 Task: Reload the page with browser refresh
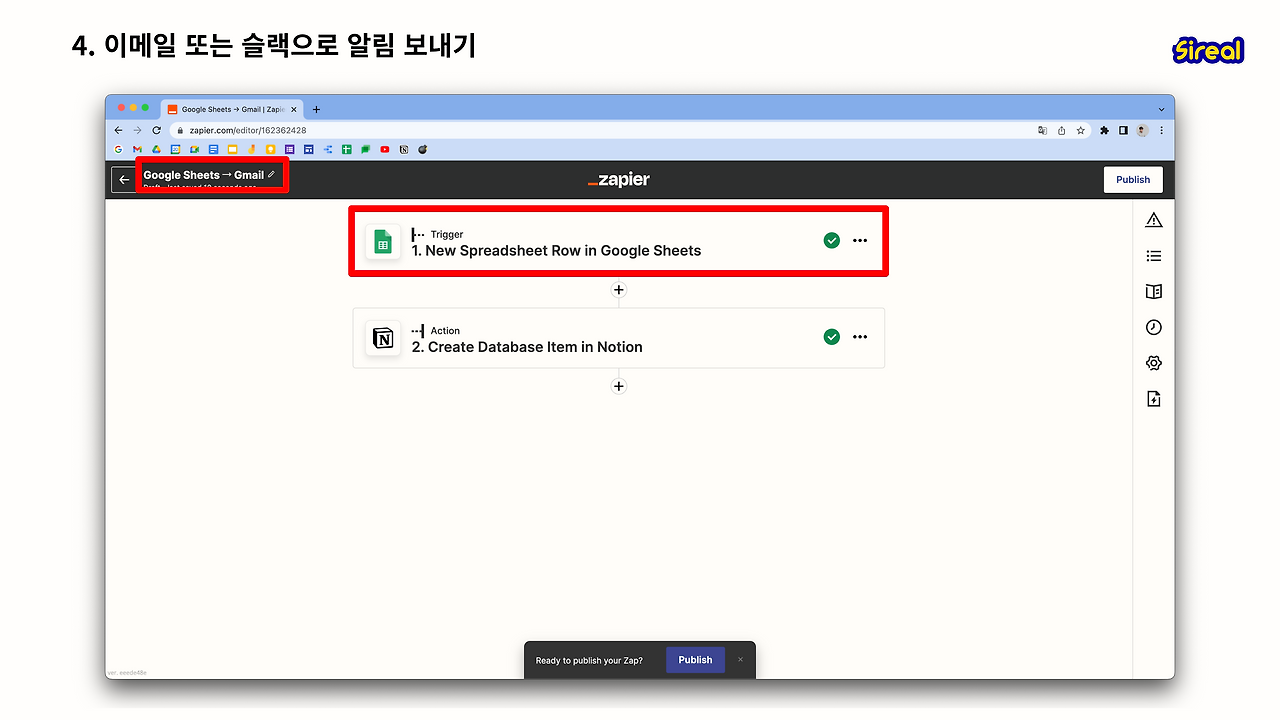point(156,130)
